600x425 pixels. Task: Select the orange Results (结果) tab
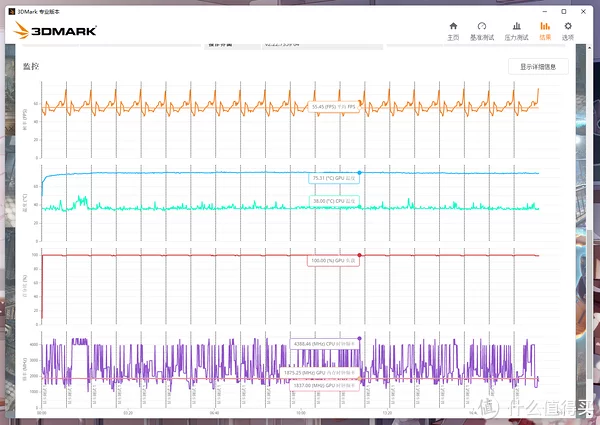[545, 31]
